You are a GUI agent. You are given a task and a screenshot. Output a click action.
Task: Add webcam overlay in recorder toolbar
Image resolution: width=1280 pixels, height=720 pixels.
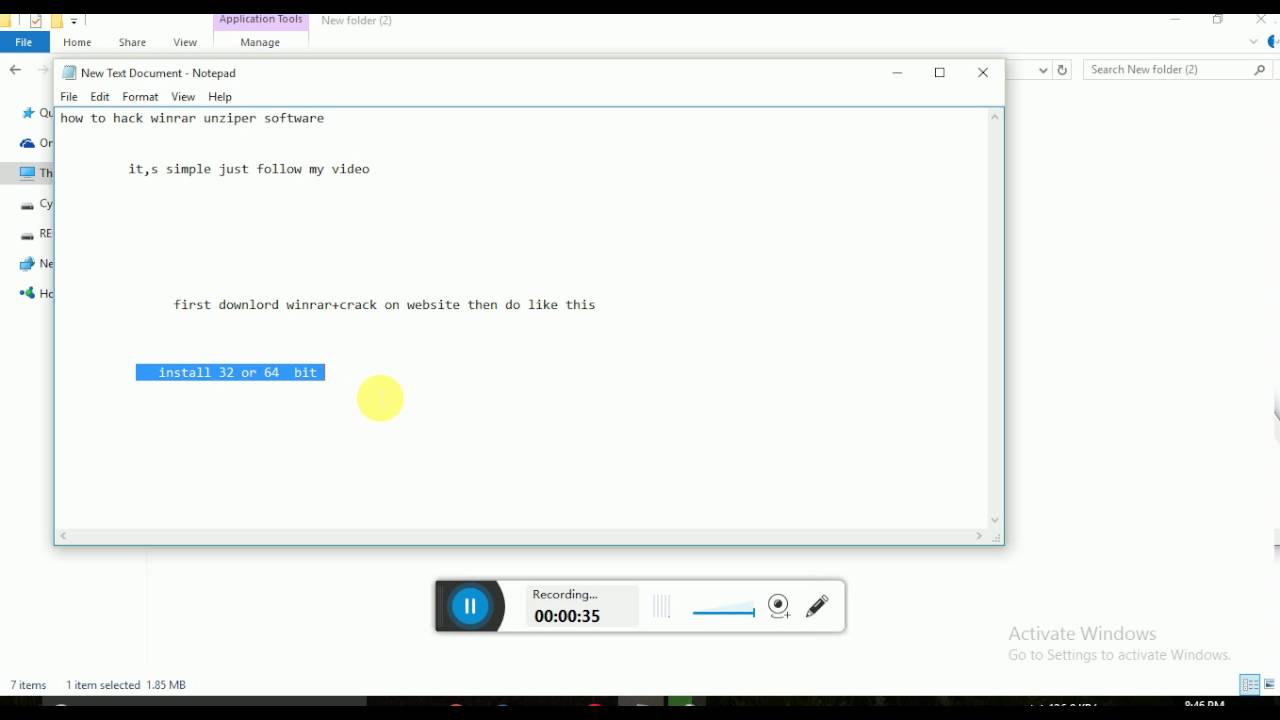pyautogui.click(x=779, y=606)
